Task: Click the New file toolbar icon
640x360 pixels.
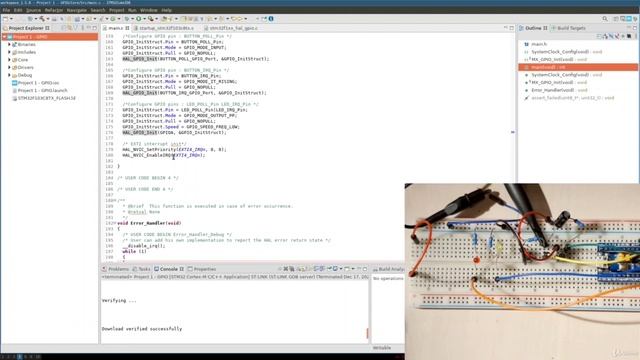Action: pyautogui.click(x=5, y=19)
